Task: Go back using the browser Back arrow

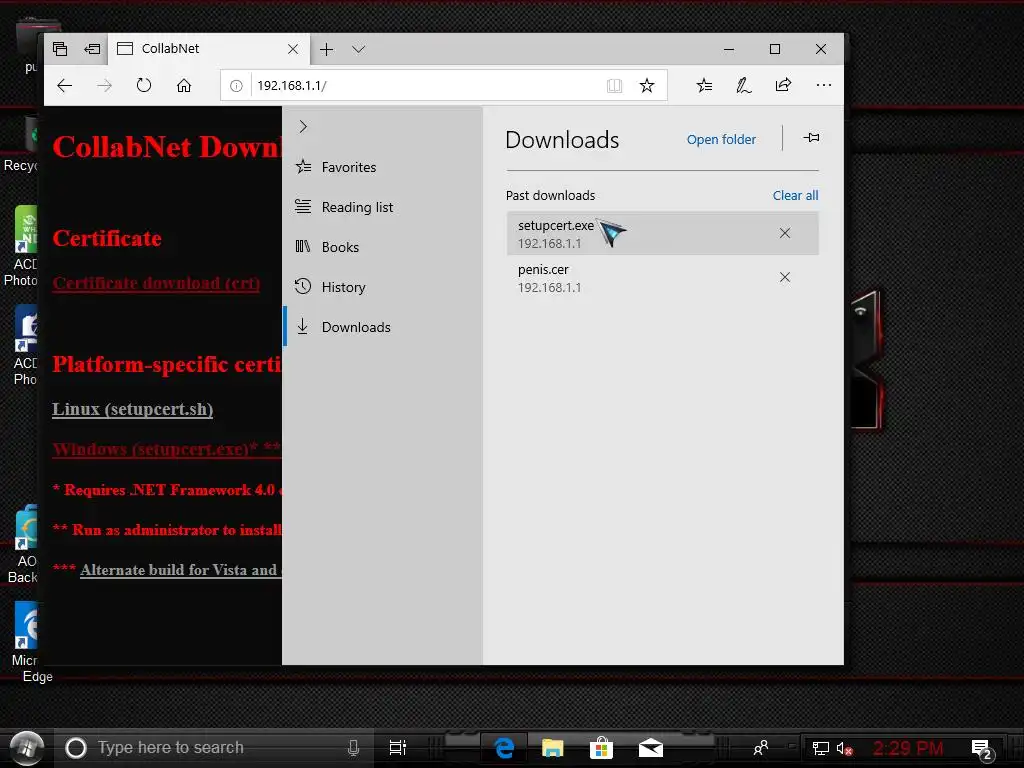Action: pyautogui.click(x=65, y=86)
